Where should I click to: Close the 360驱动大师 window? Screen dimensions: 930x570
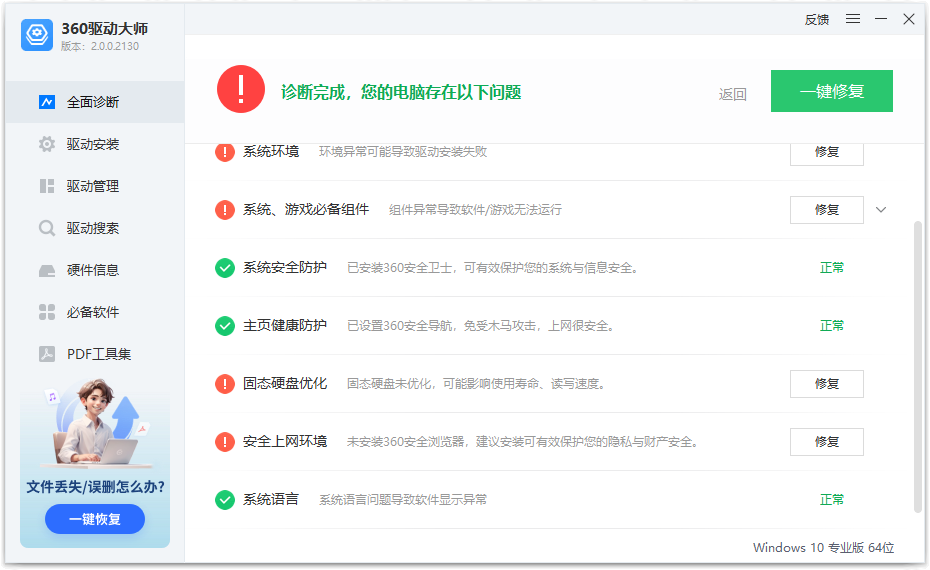tap(909, 19)
